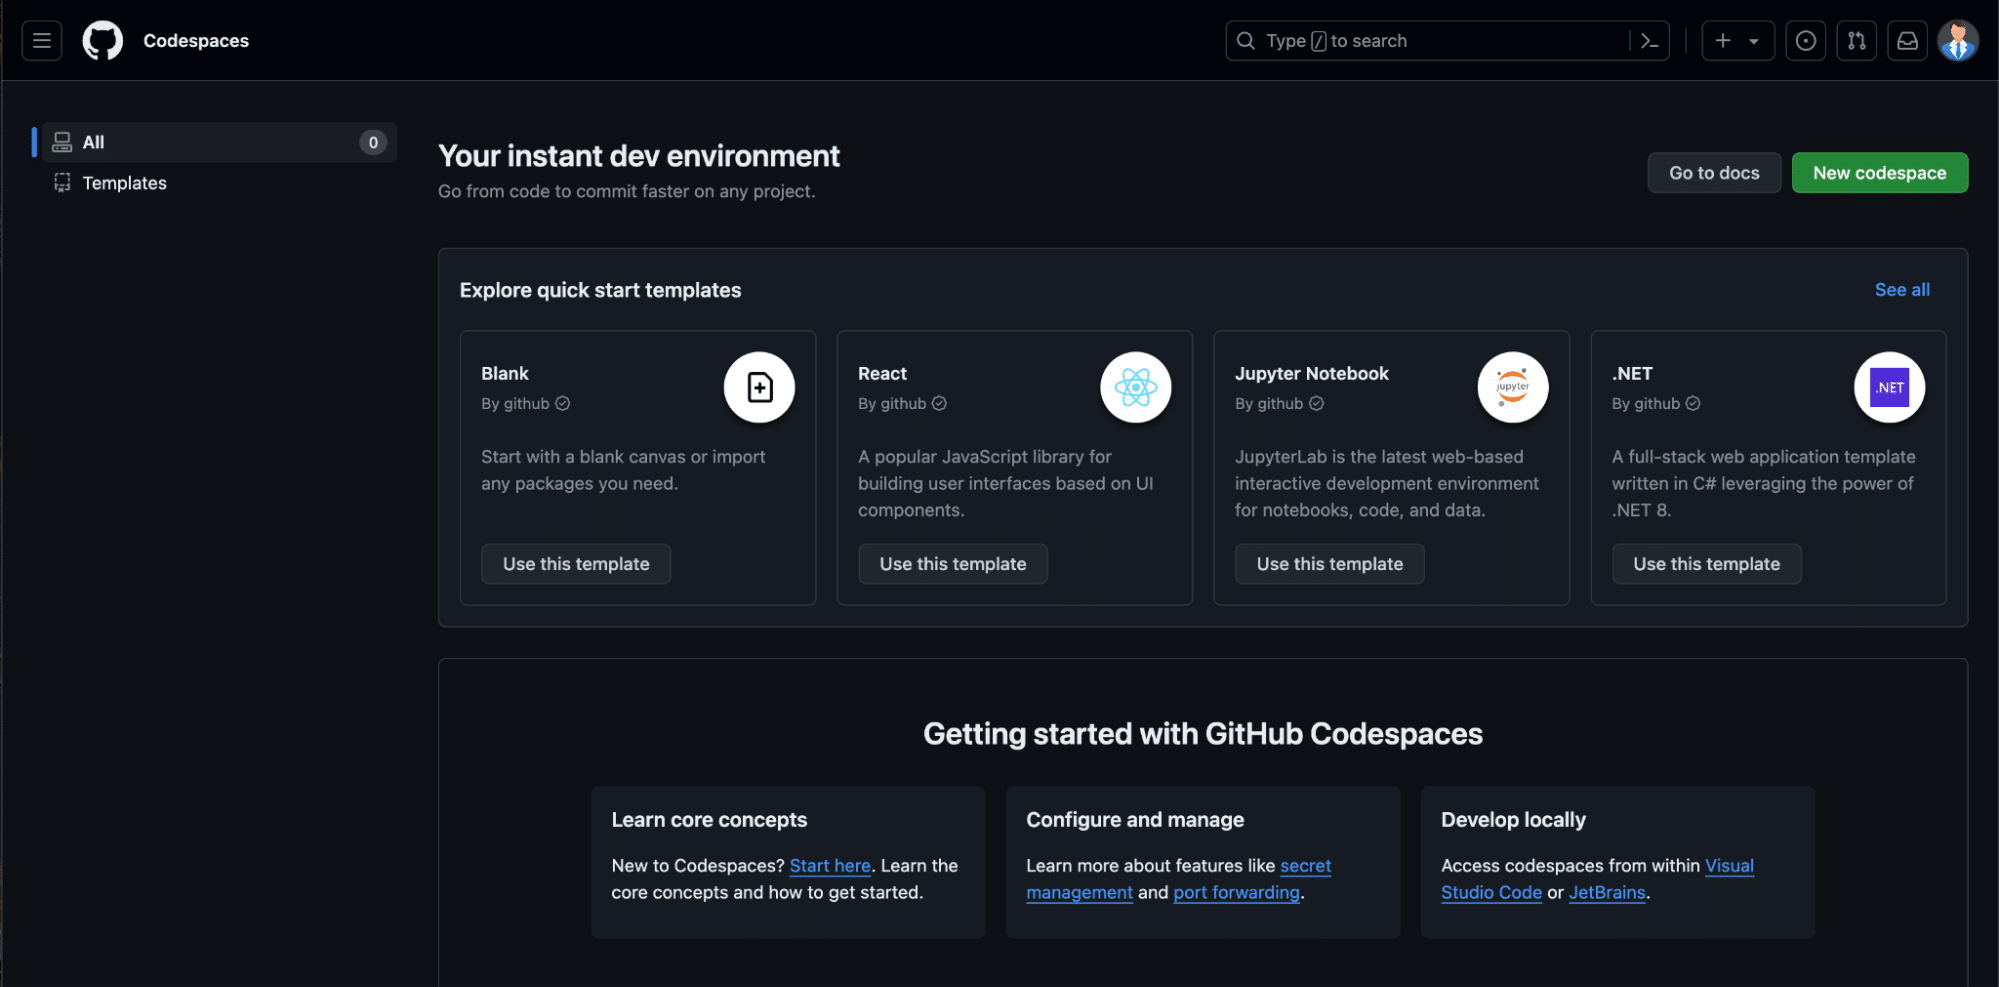1999x987 pixels.
Task: Click your profile avatar
Action: pyautogui.click(x=1957, y=40)
